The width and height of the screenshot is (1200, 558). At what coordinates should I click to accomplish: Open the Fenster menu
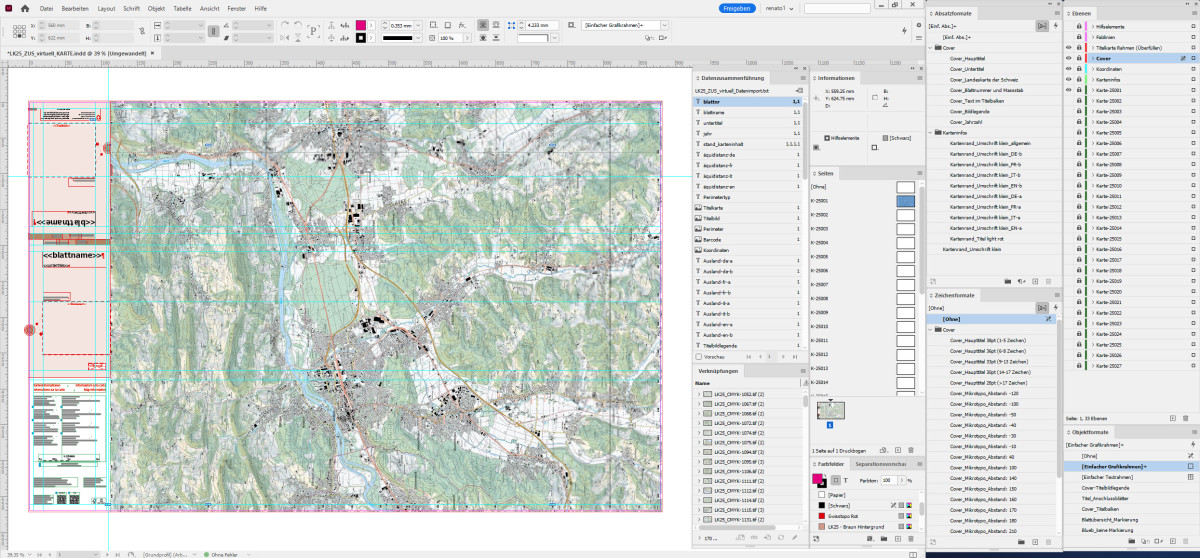pos(237,8)
